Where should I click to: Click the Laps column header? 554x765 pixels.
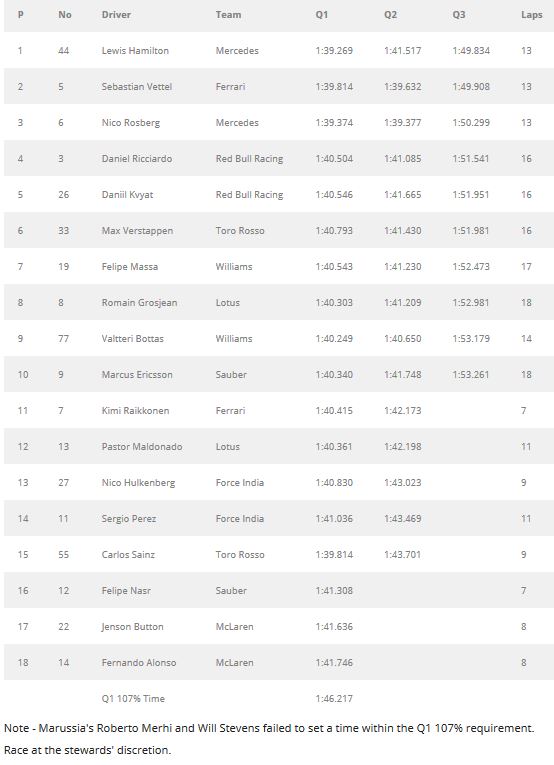click(x=532, y=15)
